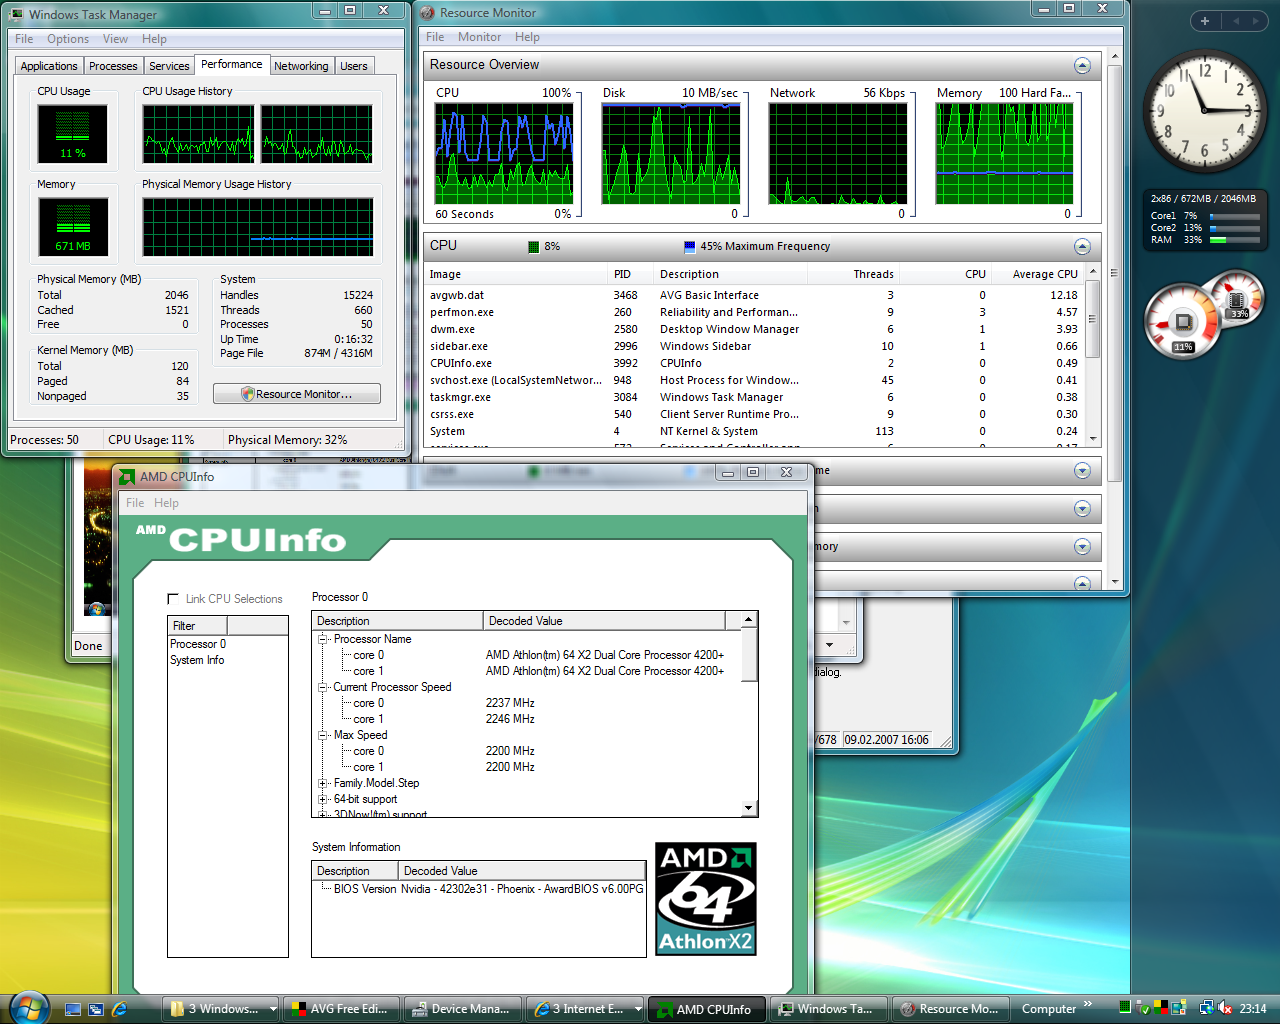This screenshot has height=1024, width=1280.
Task: Show hidden taskbar toolbar items chevron
Action: (x=1088, y=1004)
